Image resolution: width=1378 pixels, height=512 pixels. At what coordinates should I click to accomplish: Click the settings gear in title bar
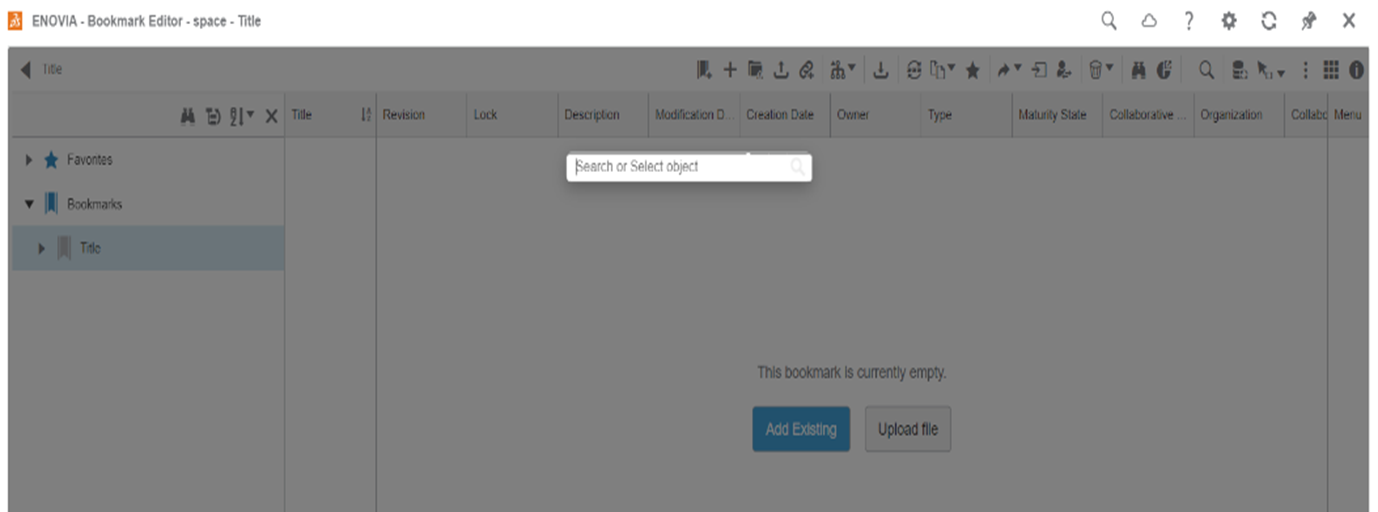[x=1229, y=21]
